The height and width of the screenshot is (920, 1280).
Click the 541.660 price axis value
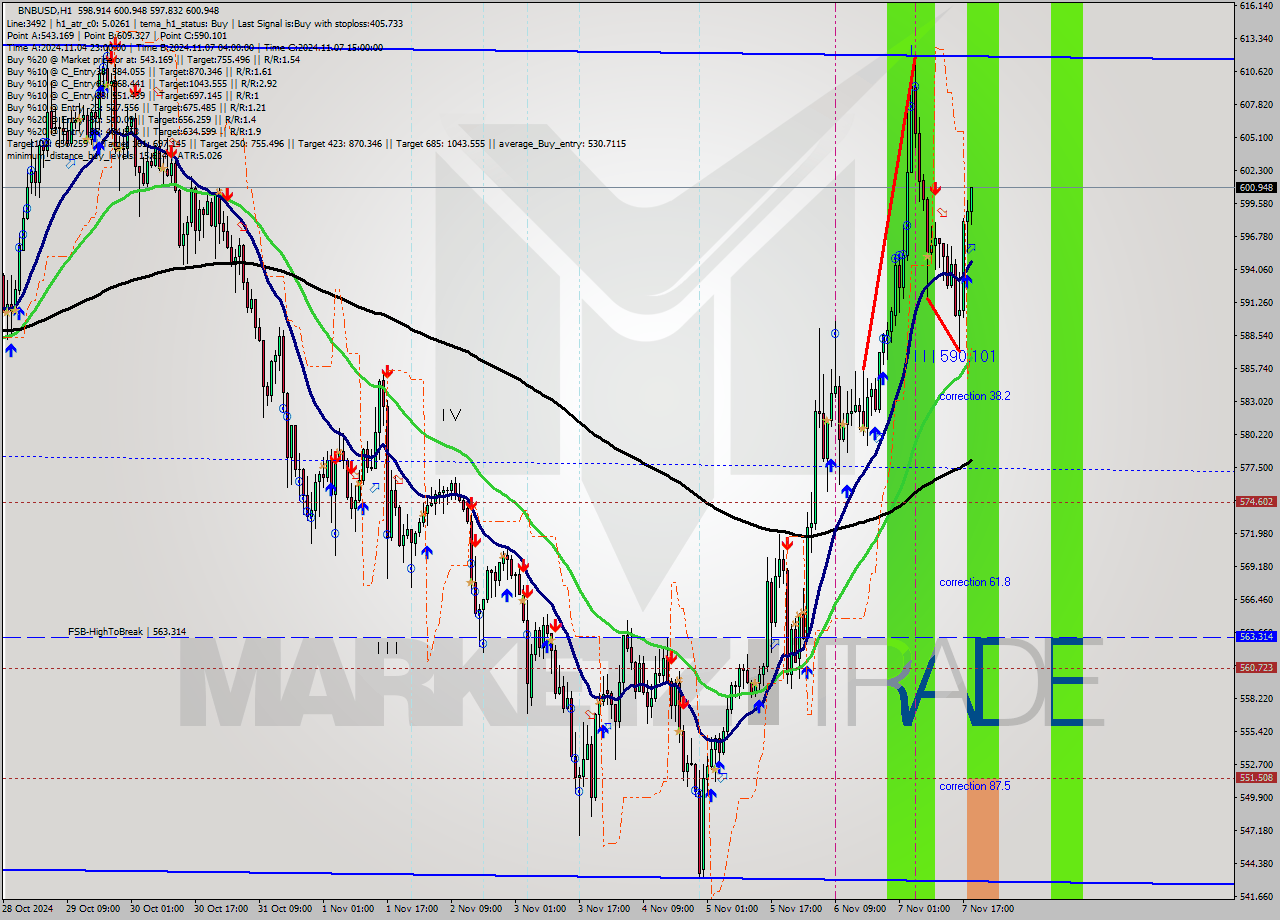tap(1256, 896)
